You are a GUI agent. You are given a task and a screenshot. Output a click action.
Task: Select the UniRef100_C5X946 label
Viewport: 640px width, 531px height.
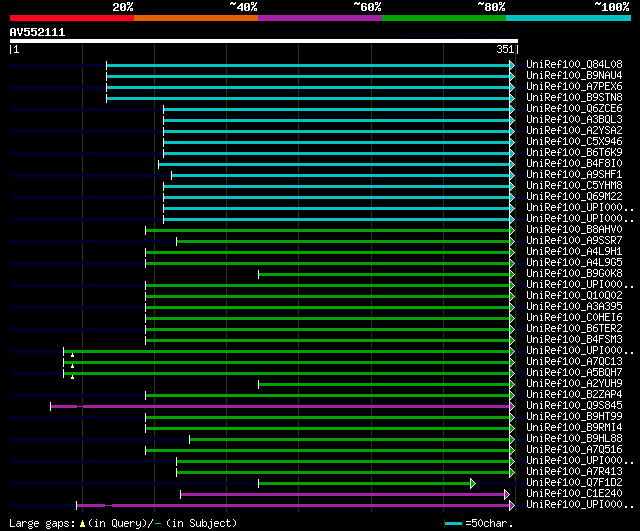[574, 142]
